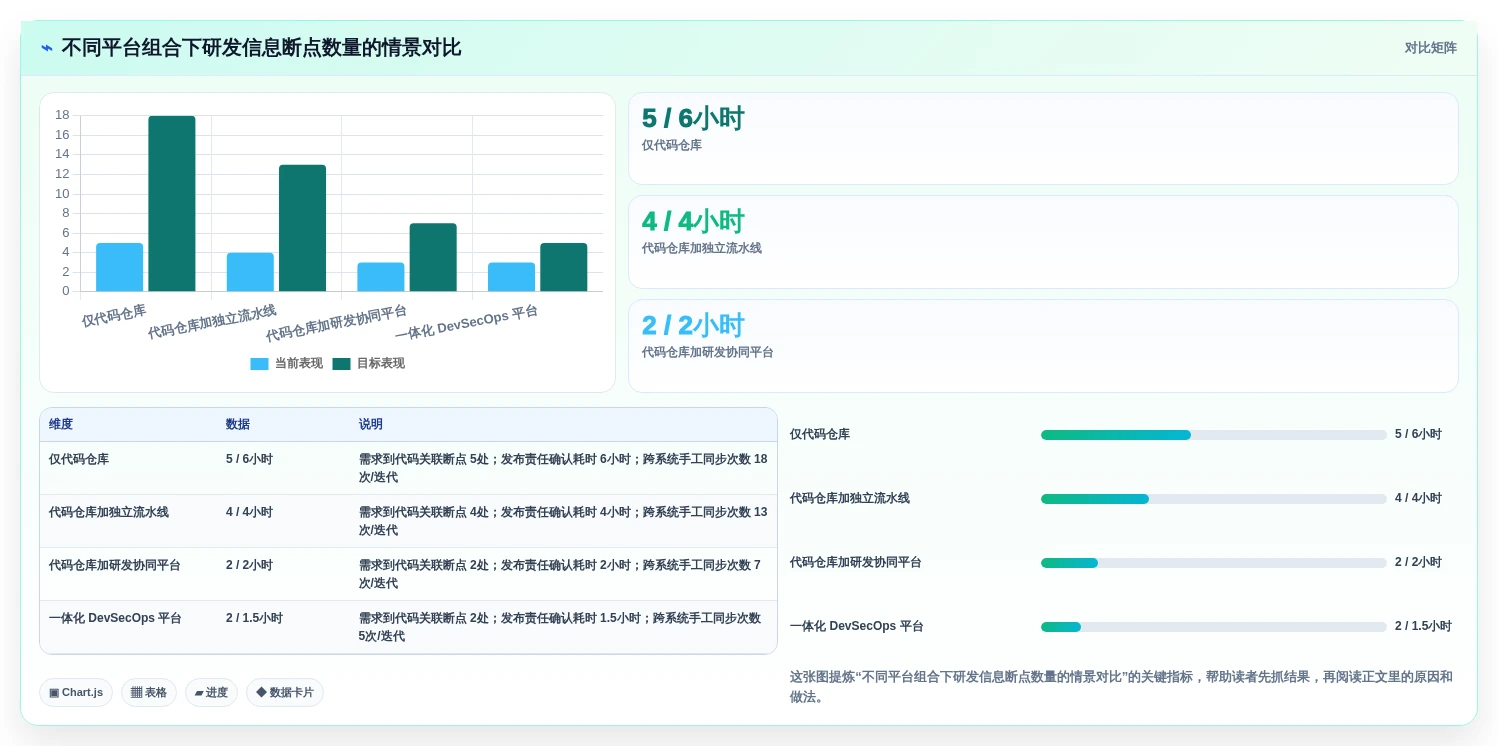Image resolution: width=1498 pixels, height=746 pixels.
Task: Click the chart title 不同平台组合下研发信息断点数量的情景对比
Action: coord(261,48)
